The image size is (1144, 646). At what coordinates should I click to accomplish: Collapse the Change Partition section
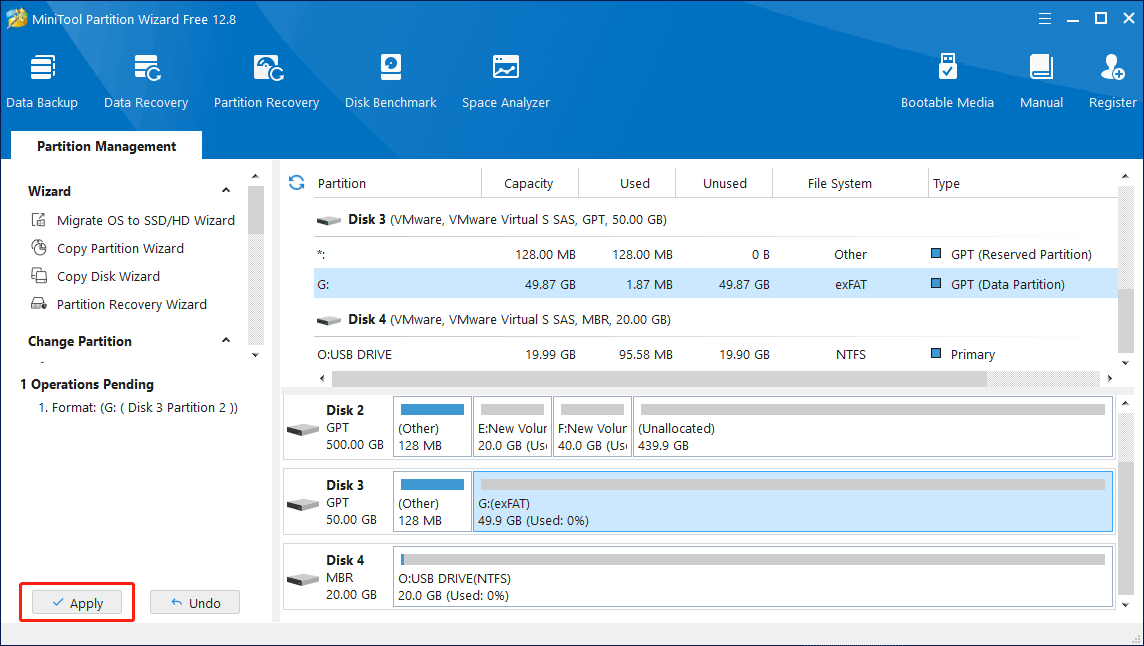(226, 340)
